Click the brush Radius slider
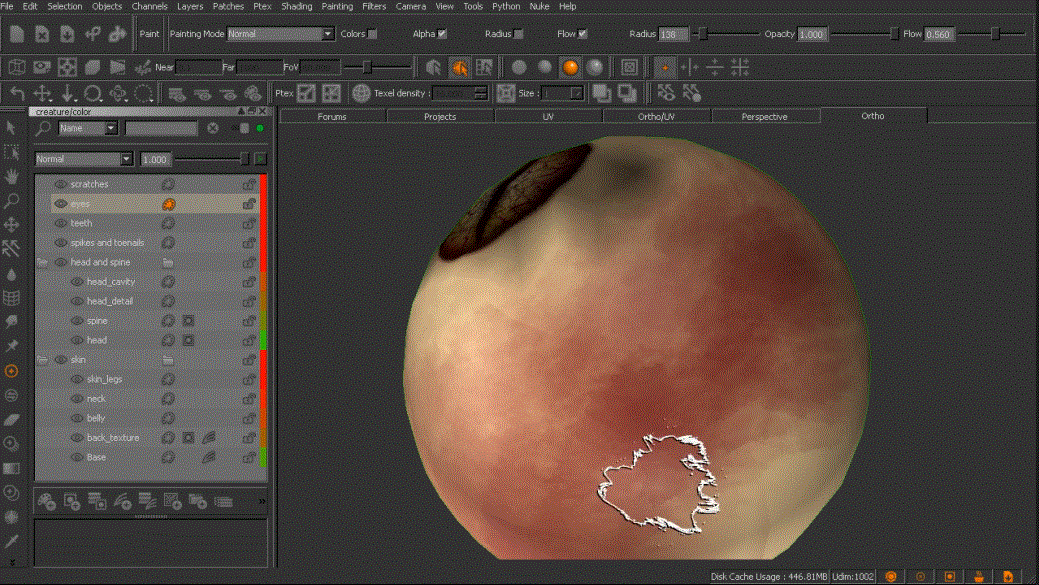1039x585 pixels. (x=726, y=34)
